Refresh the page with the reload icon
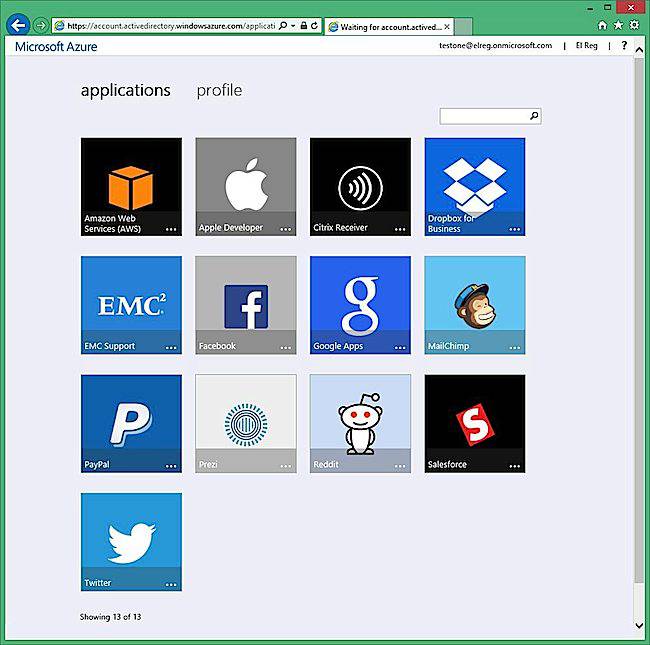650x645 pixels. pos(314,26)
